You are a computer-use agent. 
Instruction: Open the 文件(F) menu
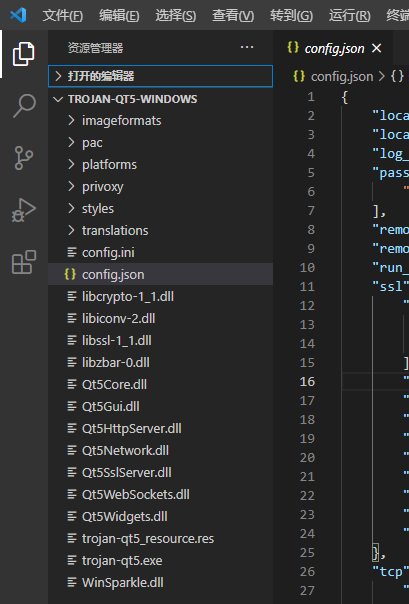(x=62, y=15)
